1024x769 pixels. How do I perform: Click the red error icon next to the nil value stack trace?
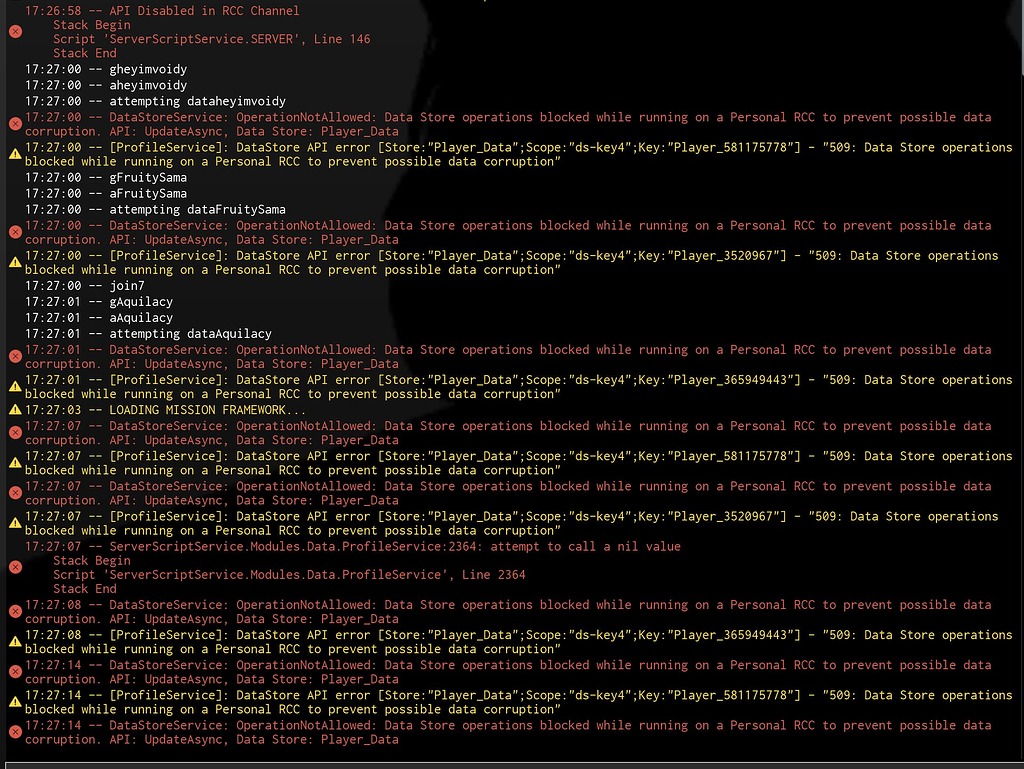point(14,566)
